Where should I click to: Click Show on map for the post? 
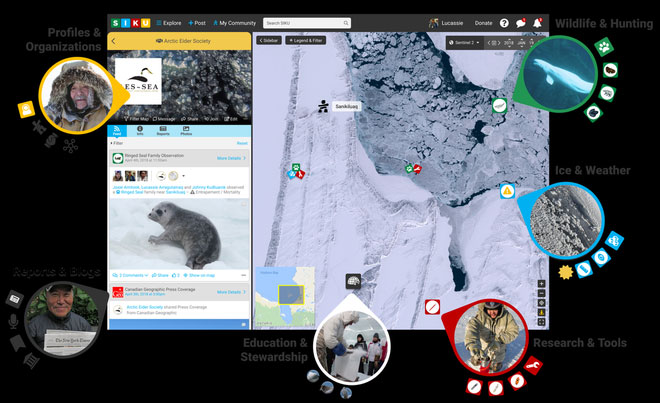coord(199,275)
